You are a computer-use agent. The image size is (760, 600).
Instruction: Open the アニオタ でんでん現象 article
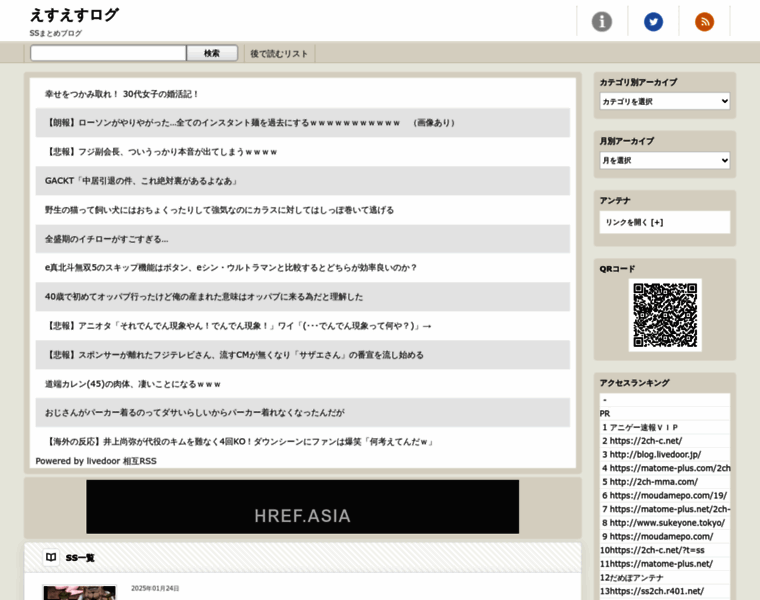coord(238,326)
